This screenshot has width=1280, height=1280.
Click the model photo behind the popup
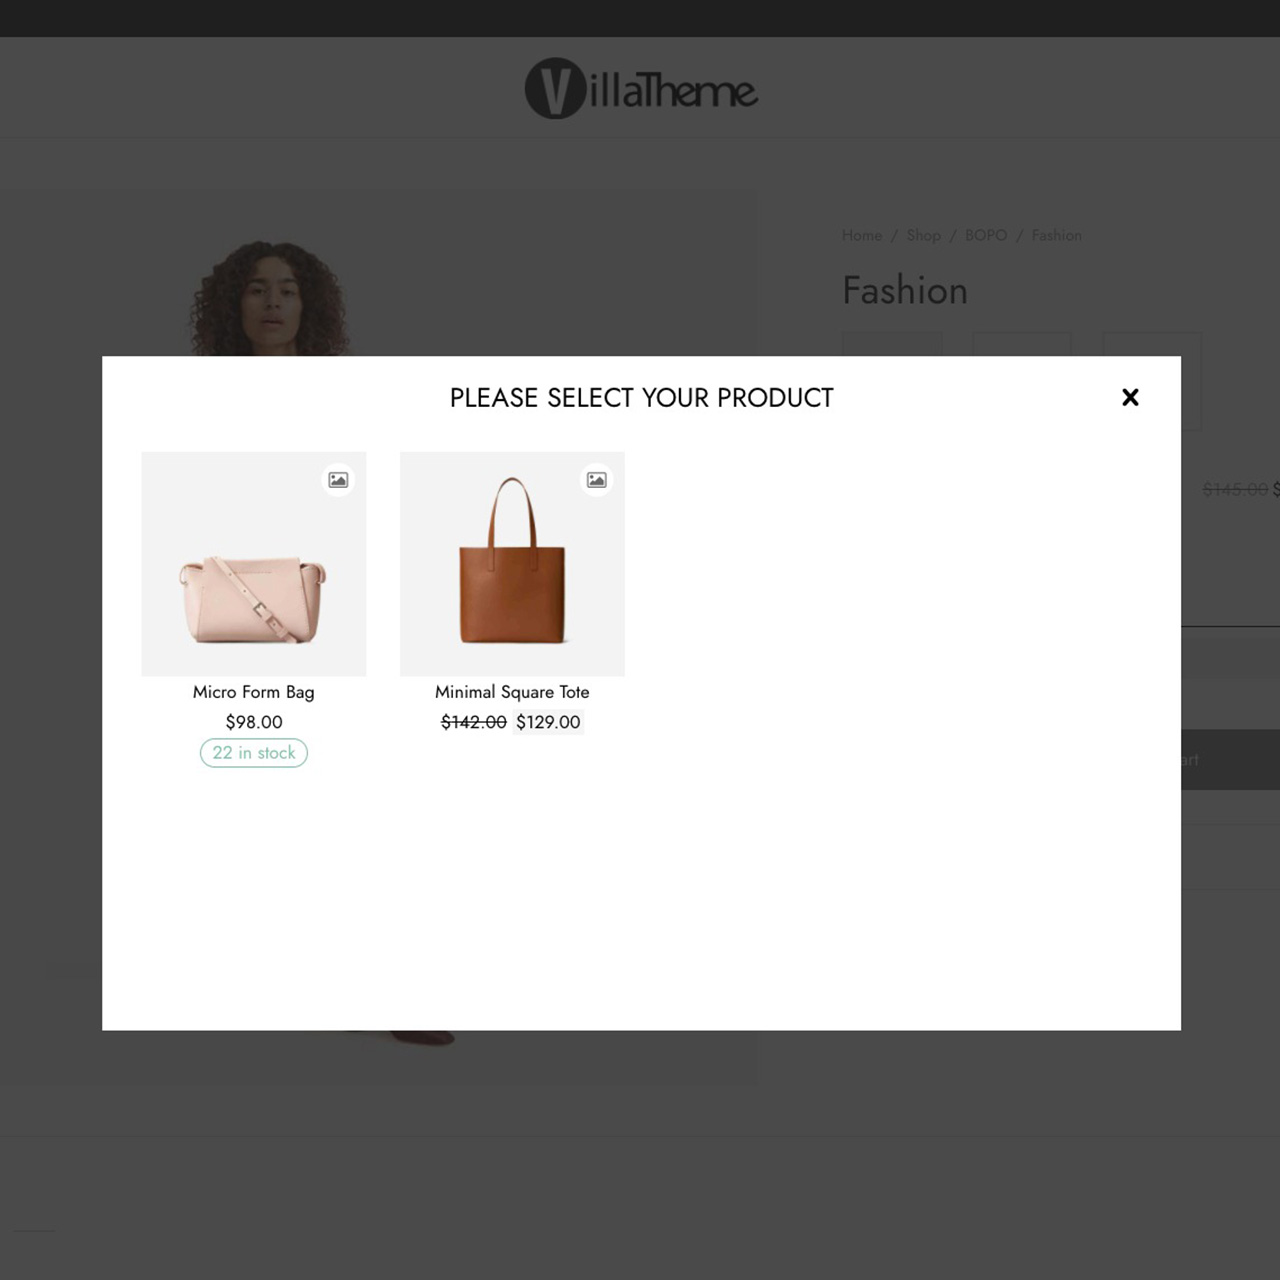click(x=270, y=295)
